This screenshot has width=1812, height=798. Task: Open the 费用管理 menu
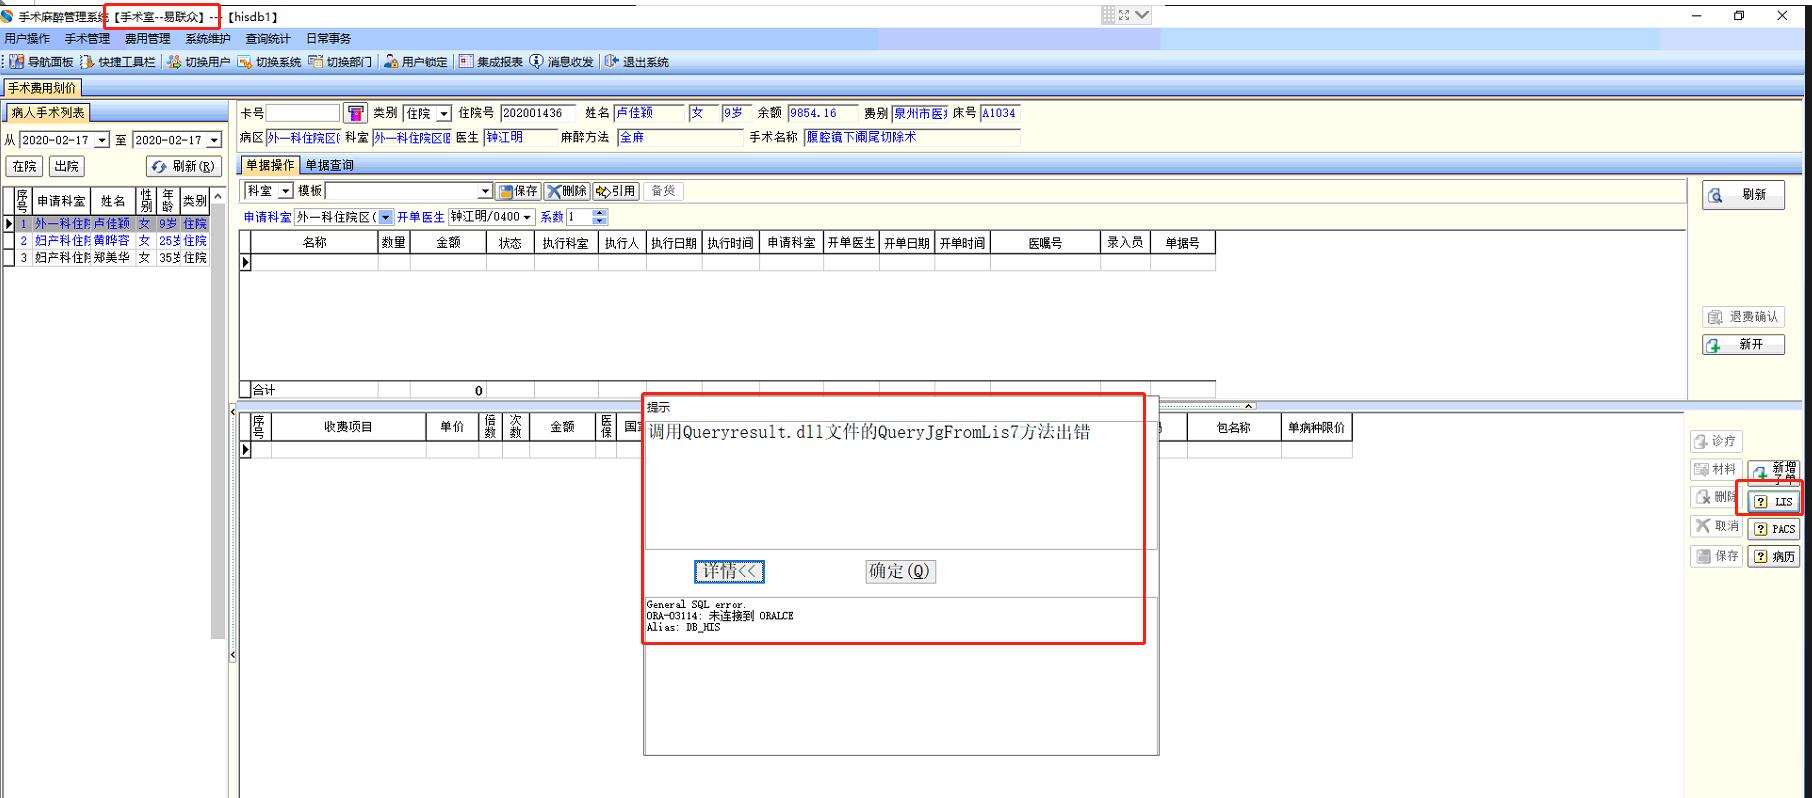(147, 39)
